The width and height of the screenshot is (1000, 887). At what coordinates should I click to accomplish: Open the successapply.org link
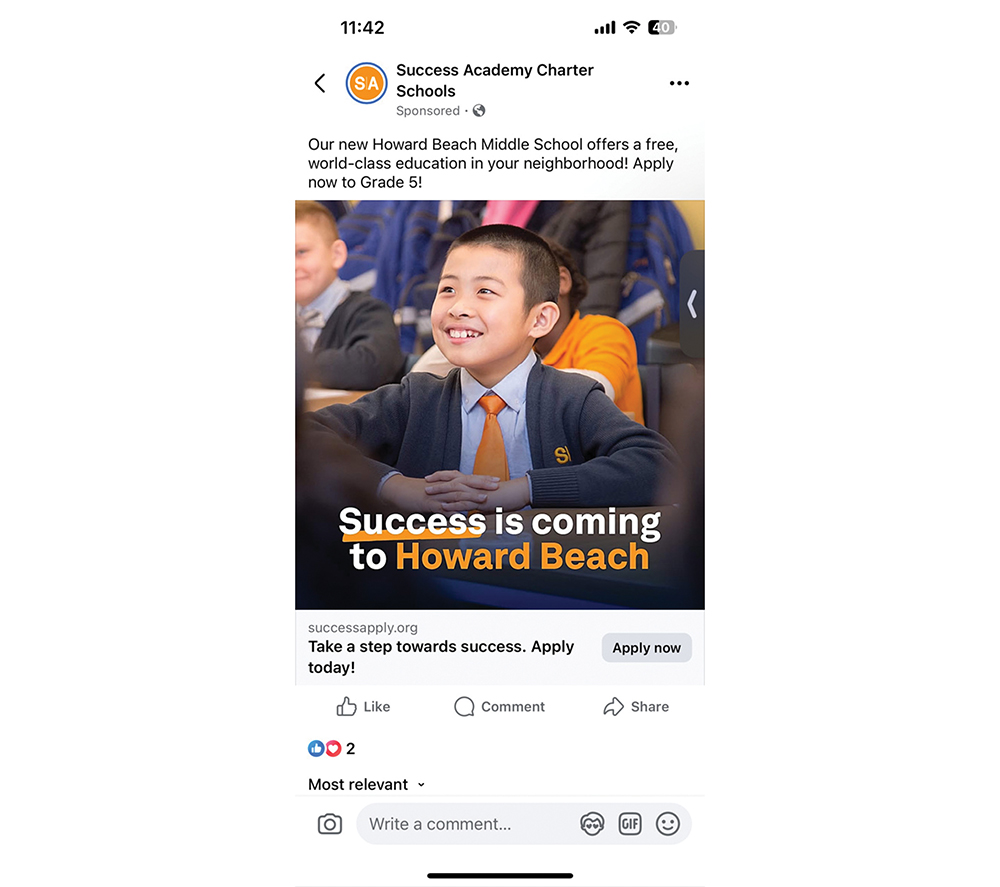(x=363, y=627)
